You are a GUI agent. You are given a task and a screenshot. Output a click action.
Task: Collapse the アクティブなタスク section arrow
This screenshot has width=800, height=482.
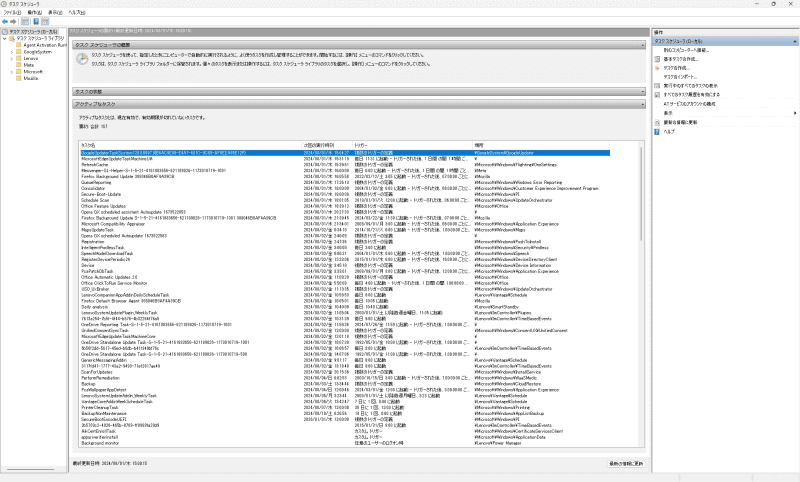(x=642, y=104)
